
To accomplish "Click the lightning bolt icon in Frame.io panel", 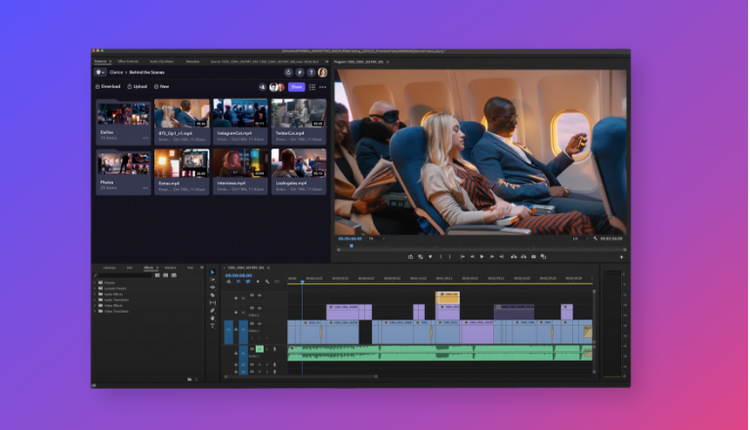I will 300,72.
